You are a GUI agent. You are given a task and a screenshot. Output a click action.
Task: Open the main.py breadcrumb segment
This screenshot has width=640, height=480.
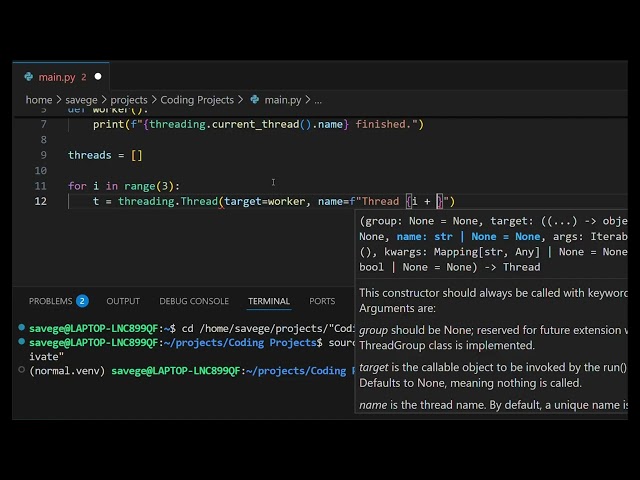pos(282,100)
